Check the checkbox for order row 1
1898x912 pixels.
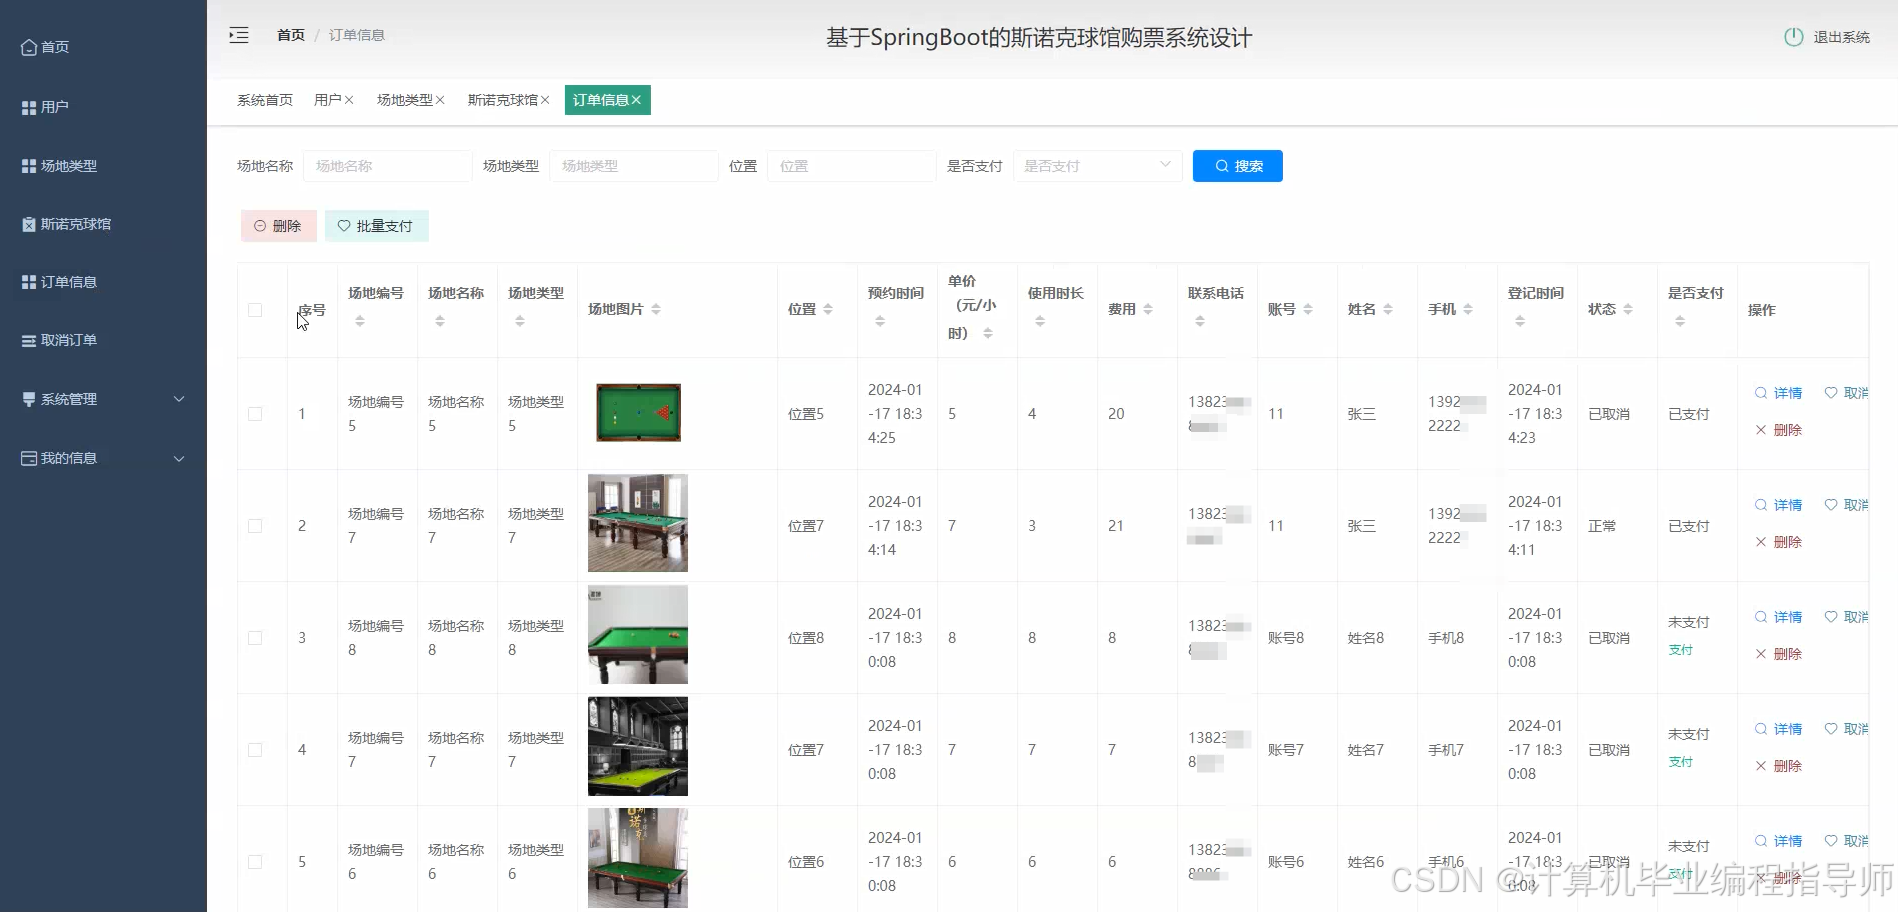click(255, 413)
